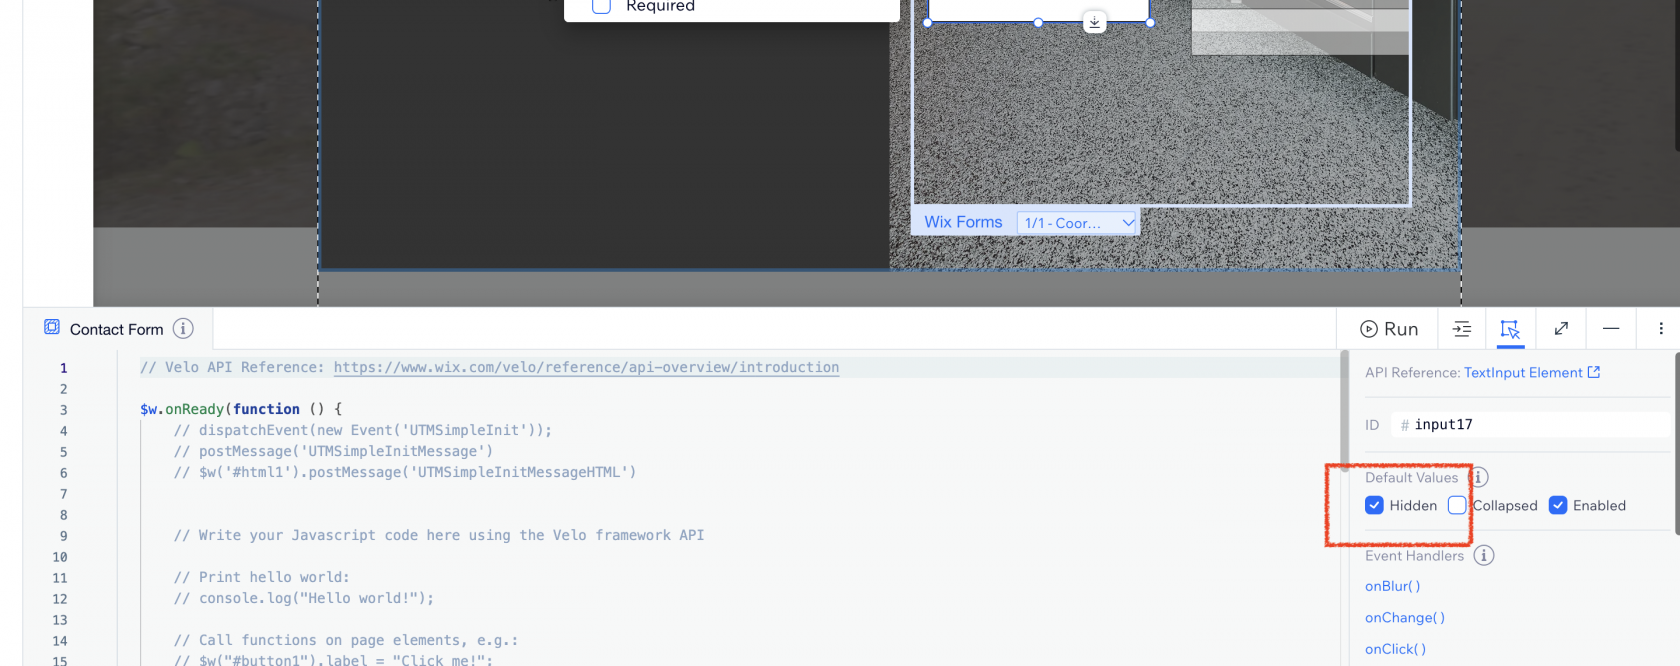
Task: Select the Contact Form code tab
Action: point(116,329)
